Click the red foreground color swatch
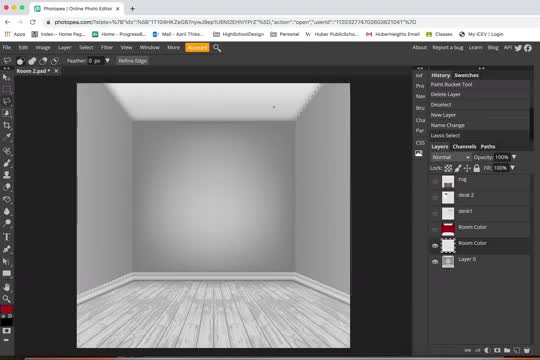540x360 pixels. 6,309
